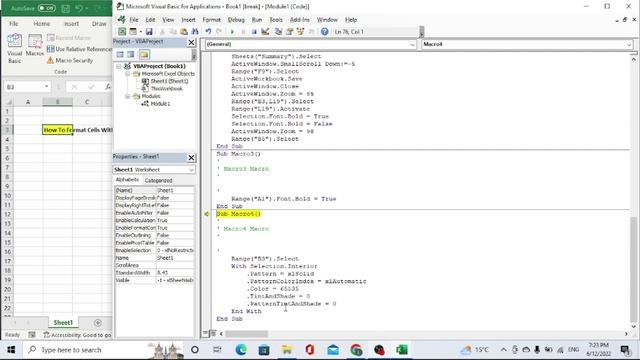Screen dimensions: 640x360
Task: Click the Copy icon in VBA toolbar
Action: pos(173,31)
